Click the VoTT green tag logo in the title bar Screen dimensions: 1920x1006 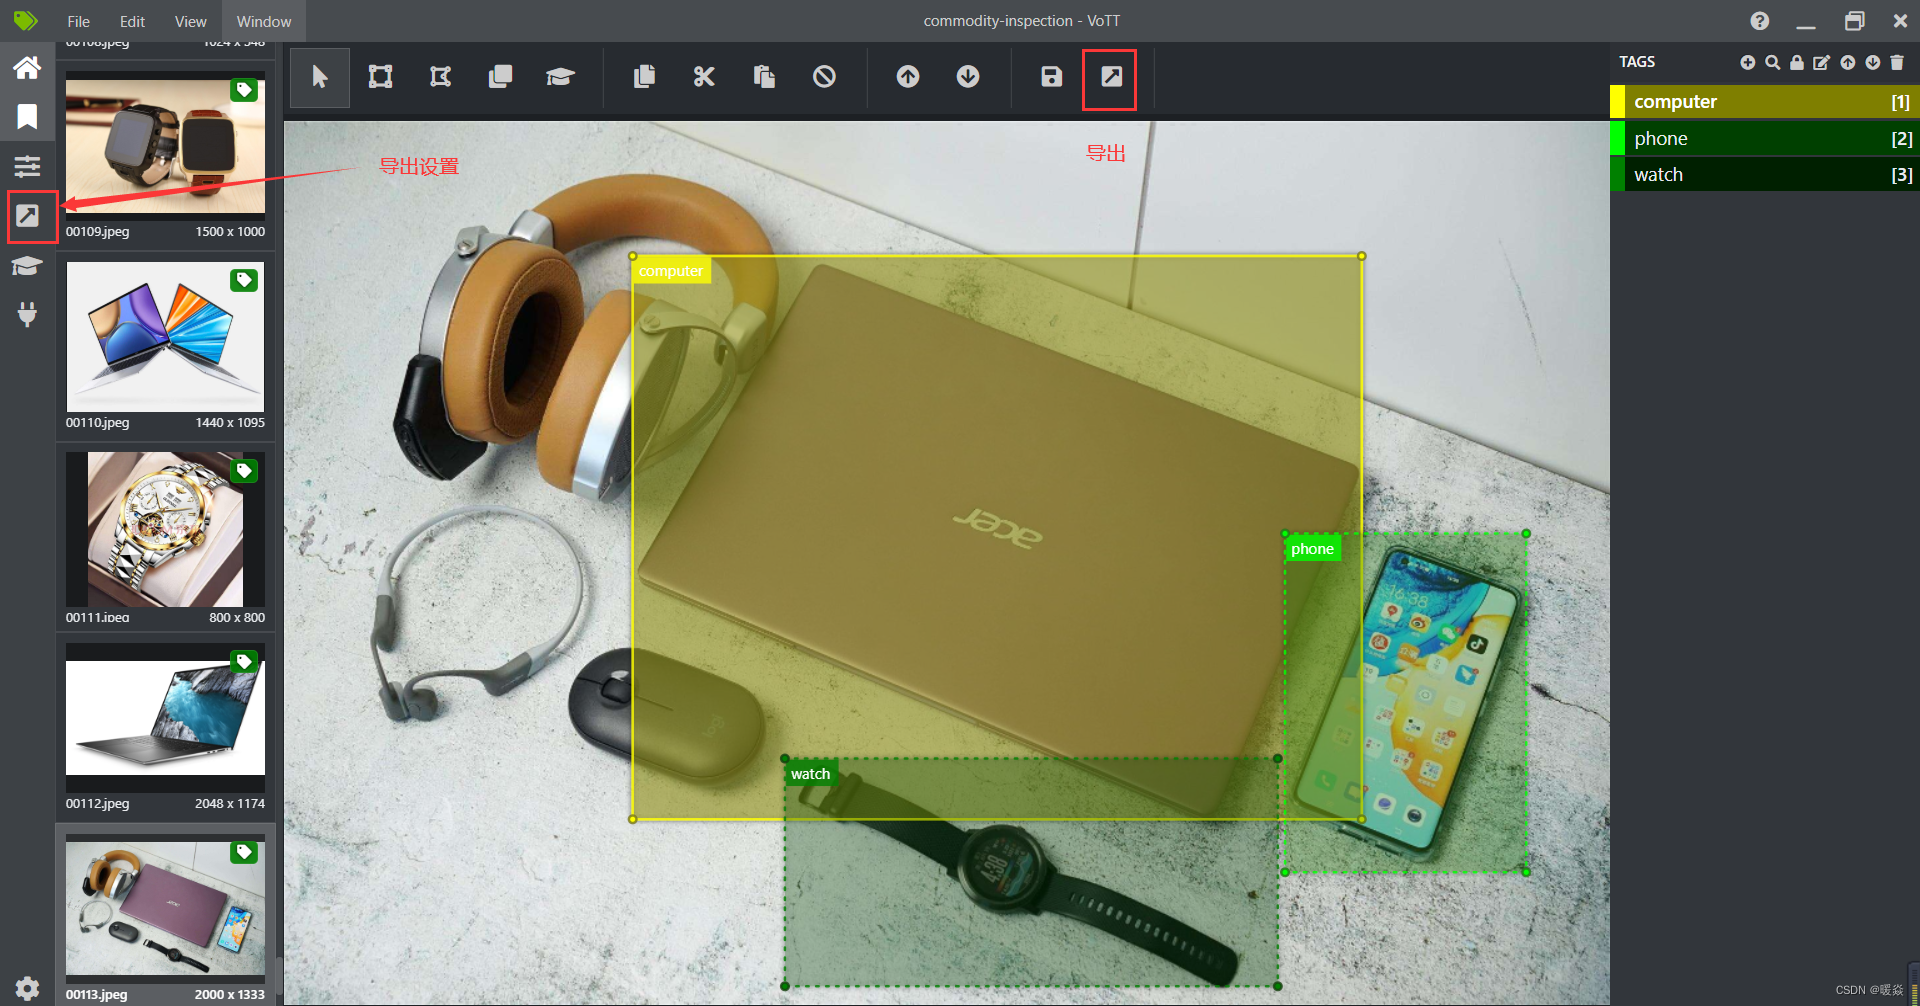click(26, 21)
